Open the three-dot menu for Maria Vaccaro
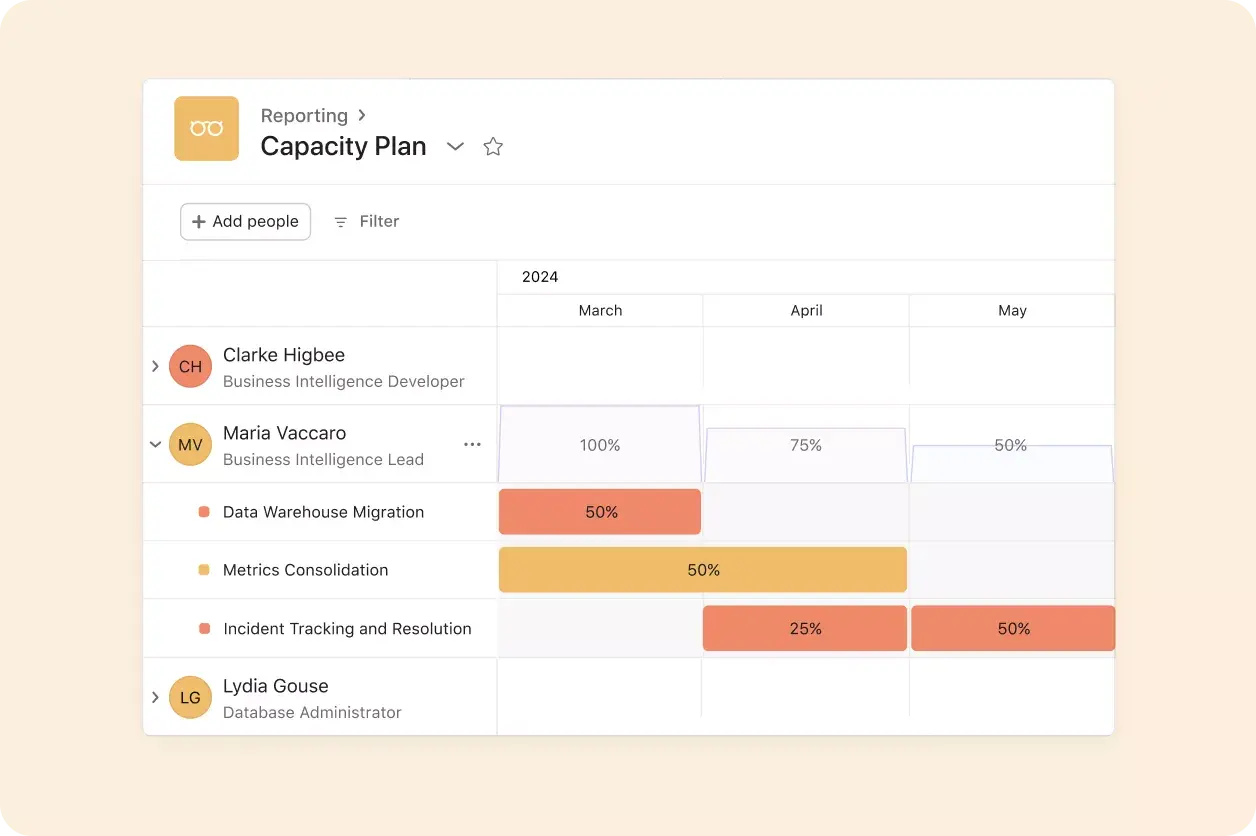The image size is (1256, 836). tap(472, 444)
